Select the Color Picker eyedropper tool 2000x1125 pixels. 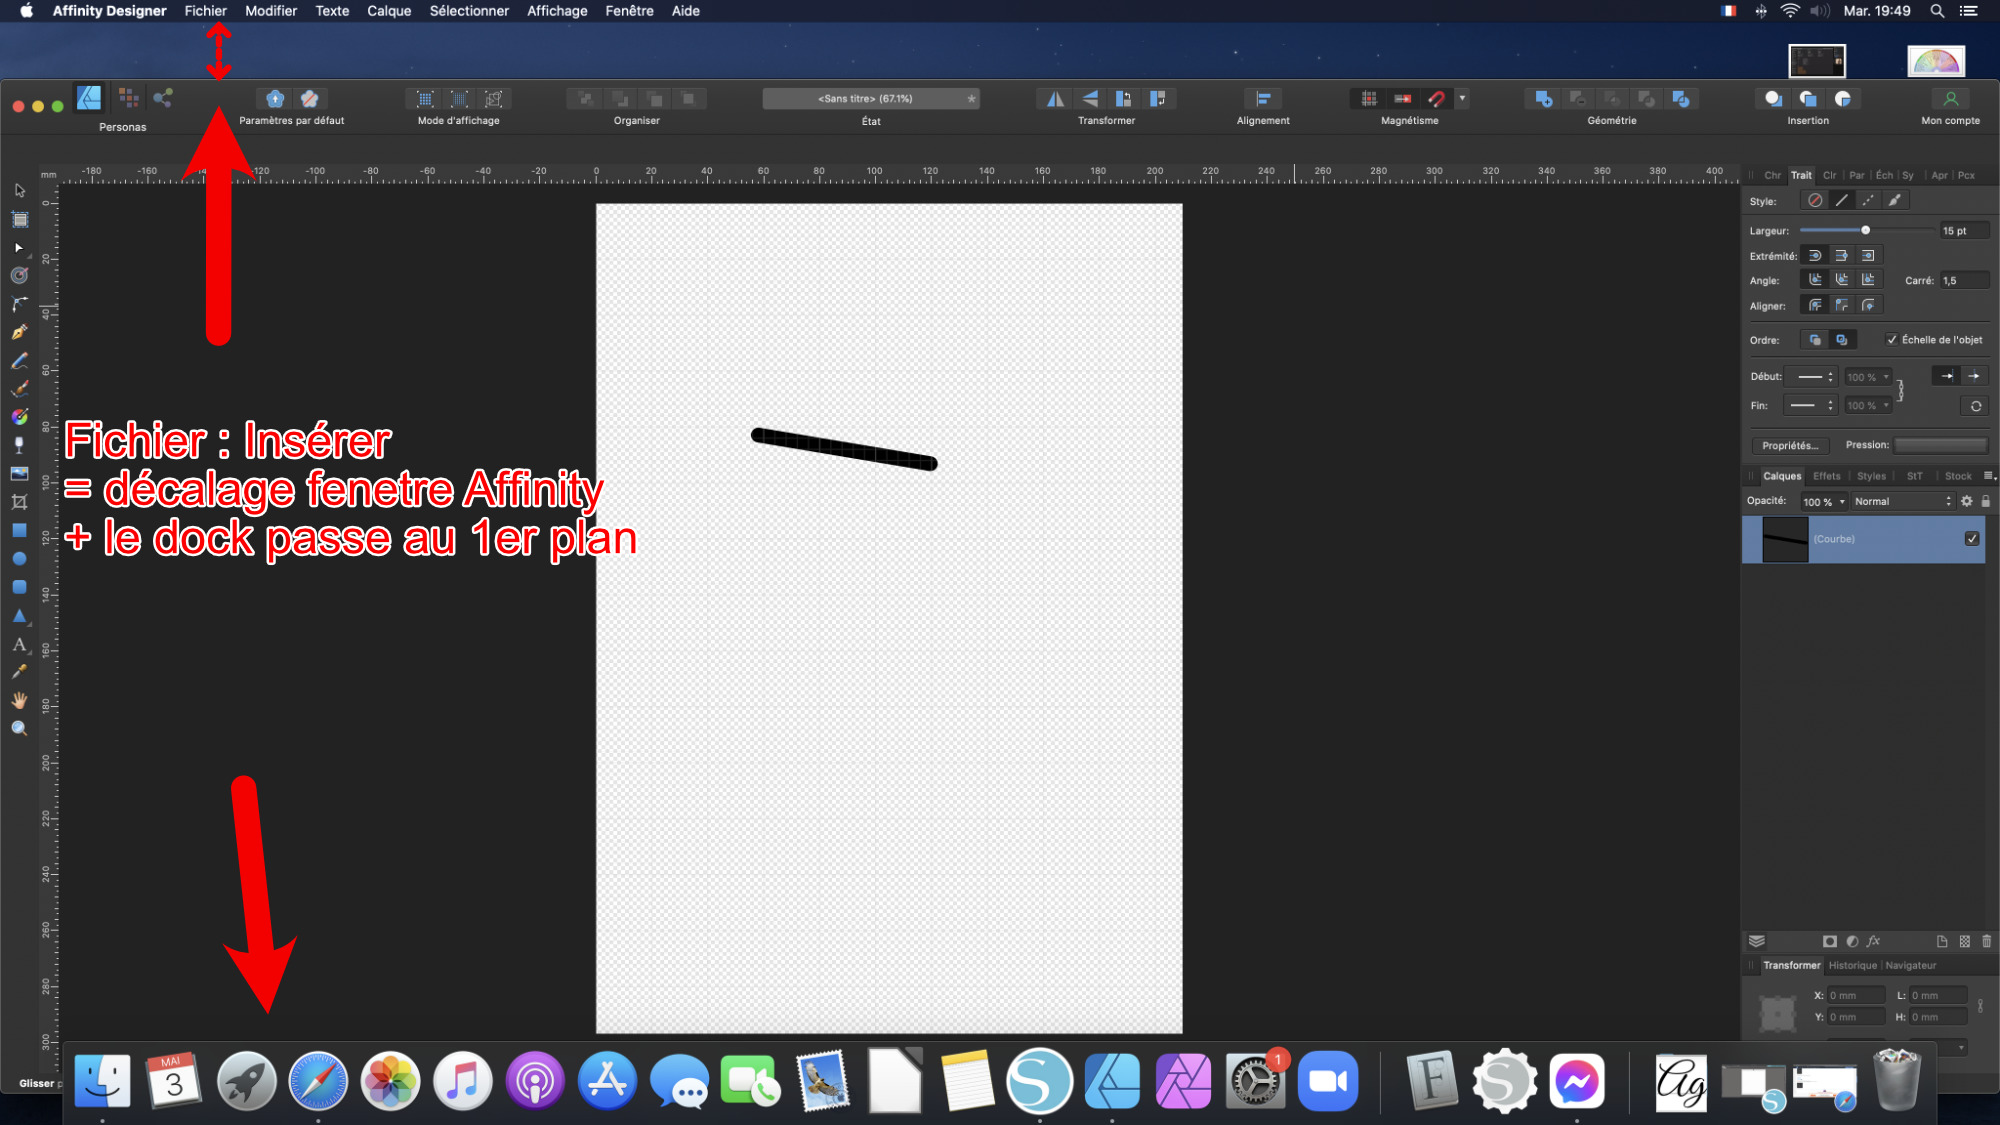pyautogui.click(x=19, y=673)
